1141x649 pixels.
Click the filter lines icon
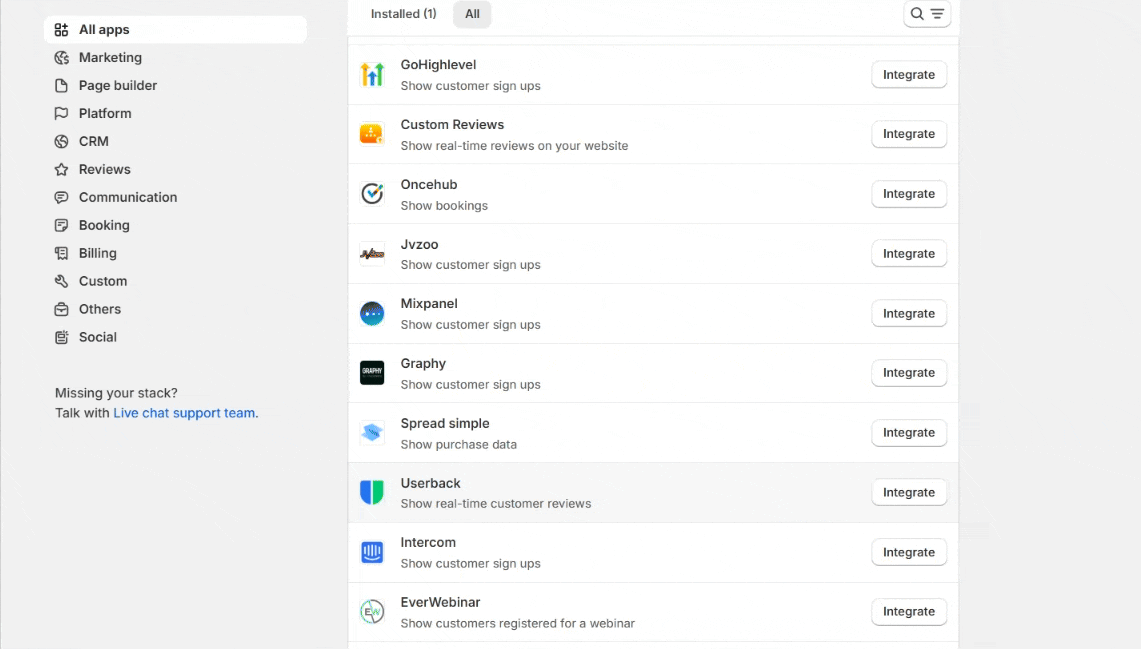(x=937, y=14)
